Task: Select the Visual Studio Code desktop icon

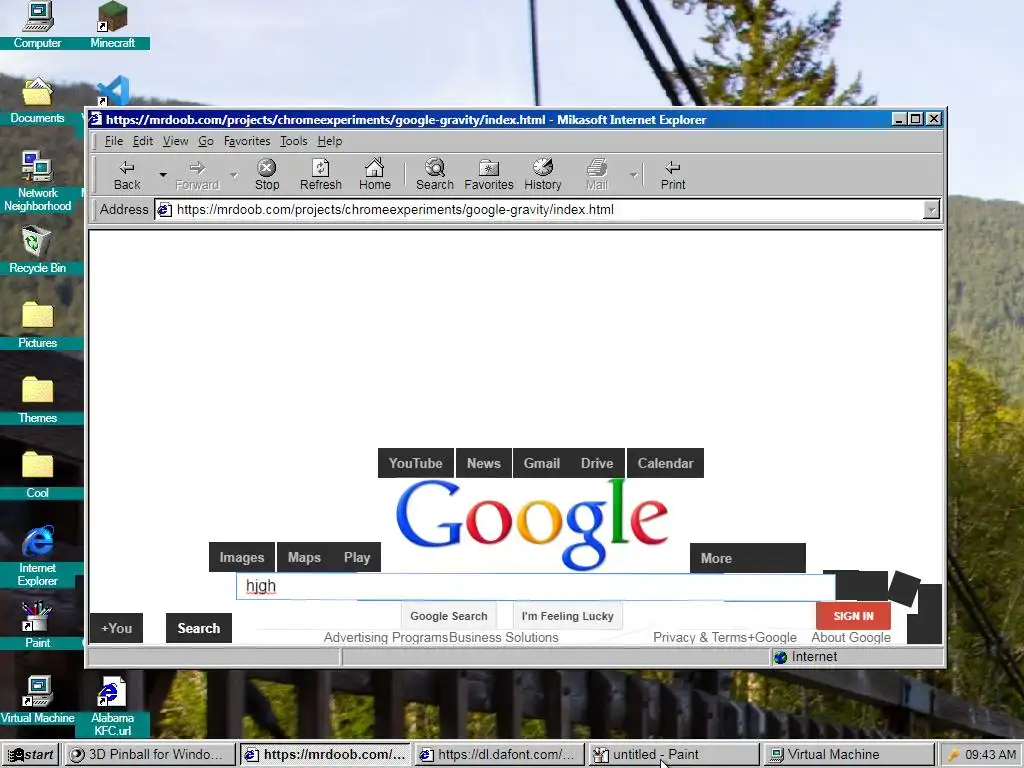Action: (114, 91)
